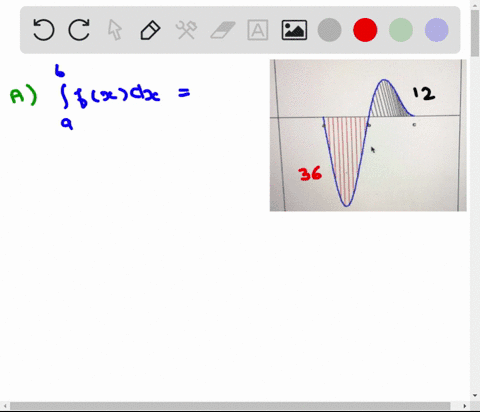Click the inserted graph image

pos(368,135)
